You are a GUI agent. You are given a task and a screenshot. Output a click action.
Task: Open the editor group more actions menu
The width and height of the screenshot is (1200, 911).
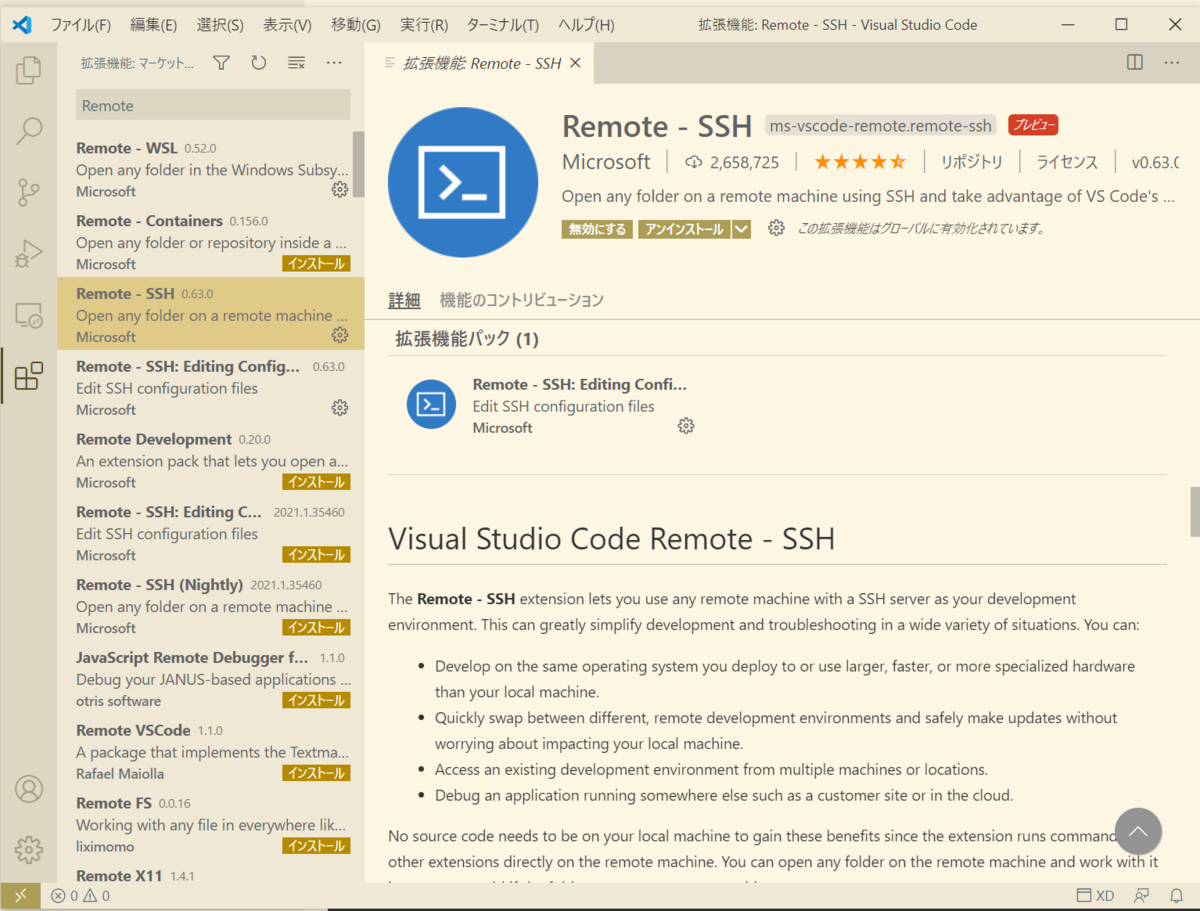1172,62
